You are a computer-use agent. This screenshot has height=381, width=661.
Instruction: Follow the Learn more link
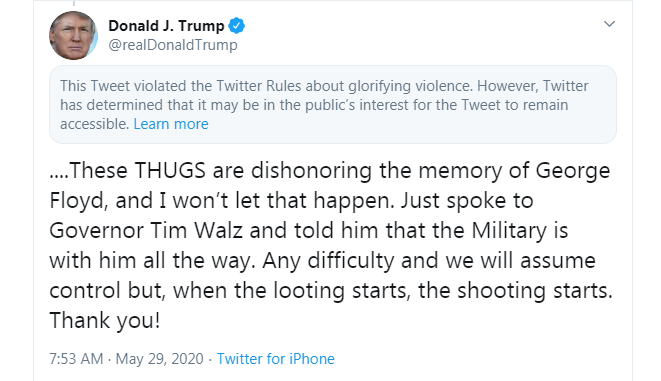click(x=171, y=124)
